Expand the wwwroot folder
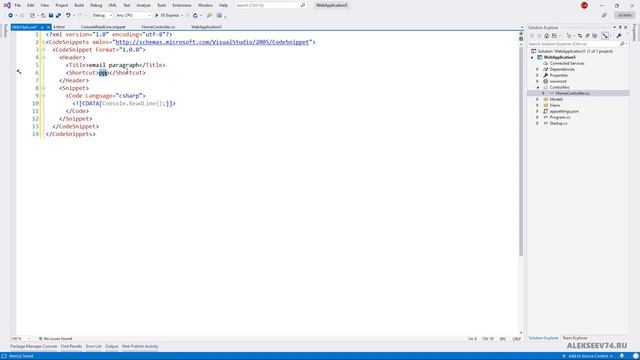This screenshot has width=640, height=360. point(538,81)
